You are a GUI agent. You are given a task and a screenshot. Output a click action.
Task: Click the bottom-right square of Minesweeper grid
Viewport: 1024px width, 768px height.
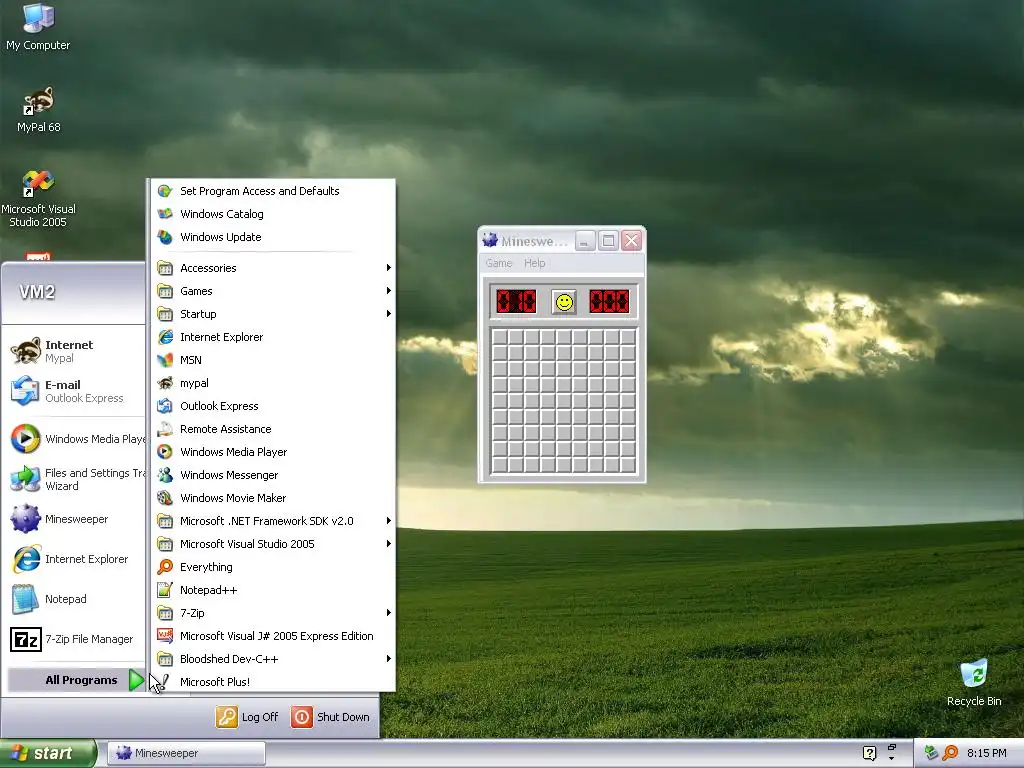coord(628,465)
